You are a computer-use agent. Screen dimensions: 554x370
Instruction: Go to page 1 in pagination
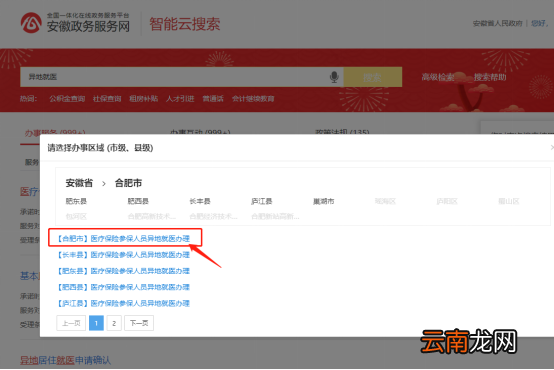(x=96, y=323)
